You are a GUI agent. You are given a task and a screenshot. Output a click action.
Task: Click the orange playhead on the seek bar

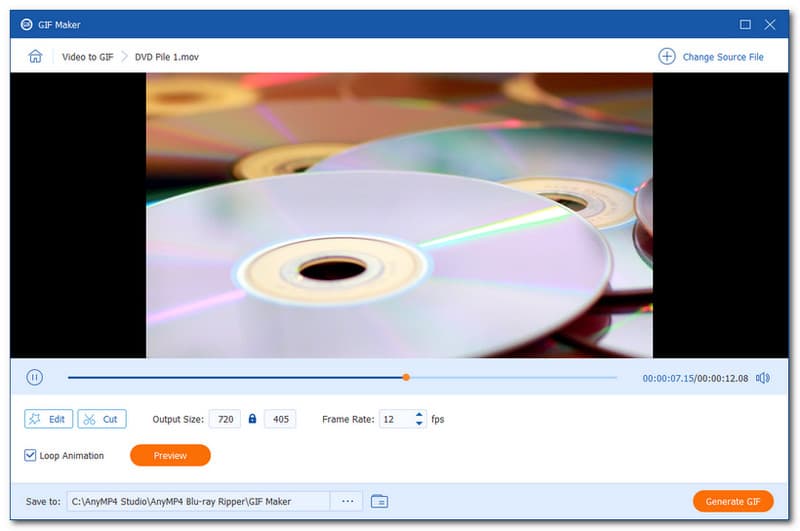click(406, 378)
